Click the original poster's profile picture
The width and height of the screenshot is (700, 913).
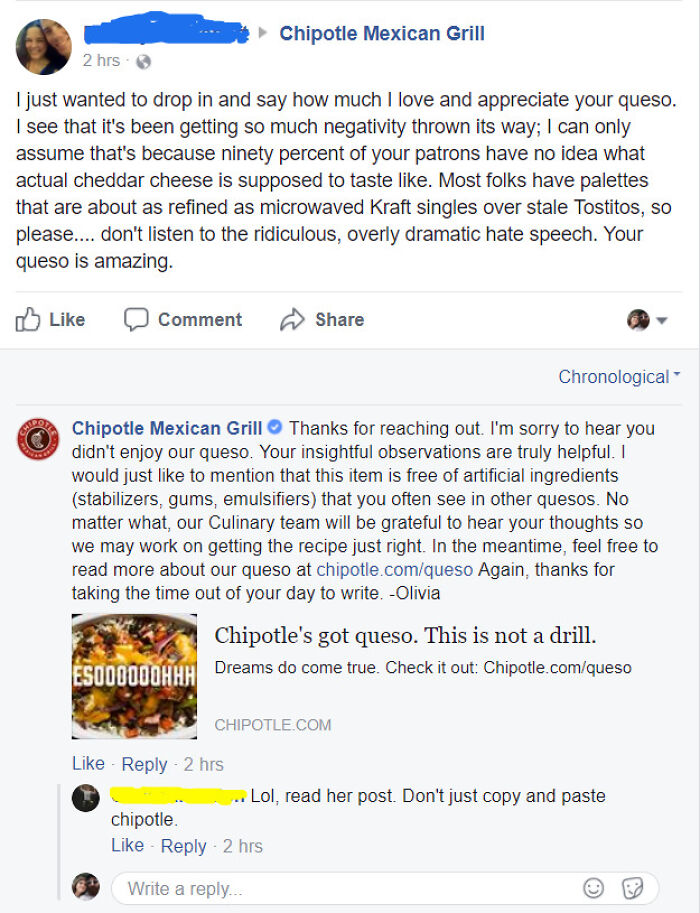click(42, 46)
